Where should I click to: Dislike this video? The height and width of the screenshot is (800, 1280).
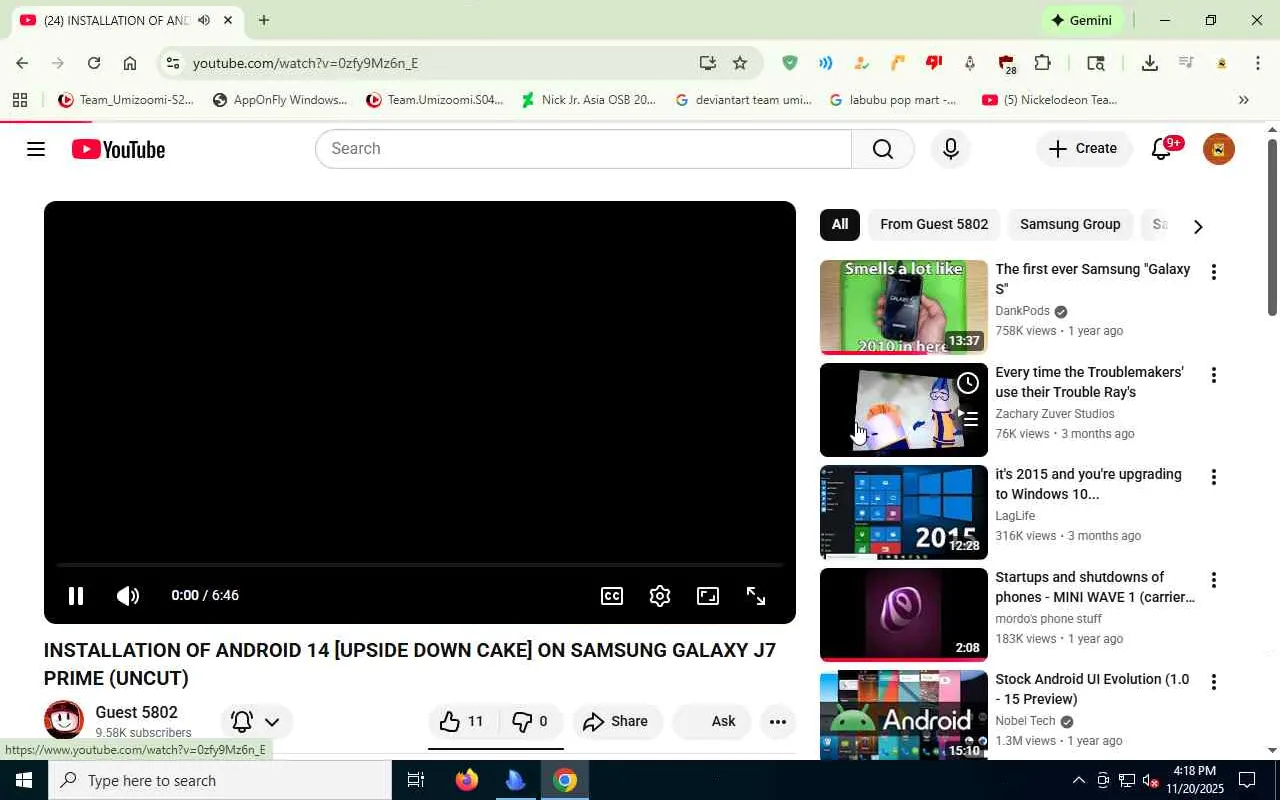(x=530, y=721)
